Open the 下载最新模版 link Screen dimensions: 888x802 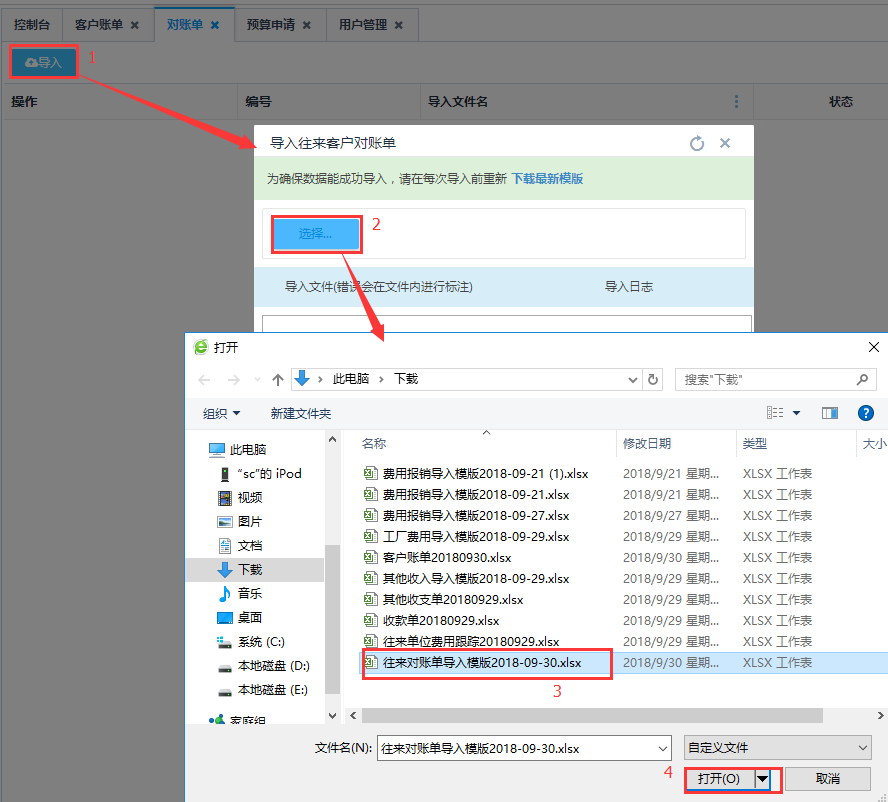point(547,179)
